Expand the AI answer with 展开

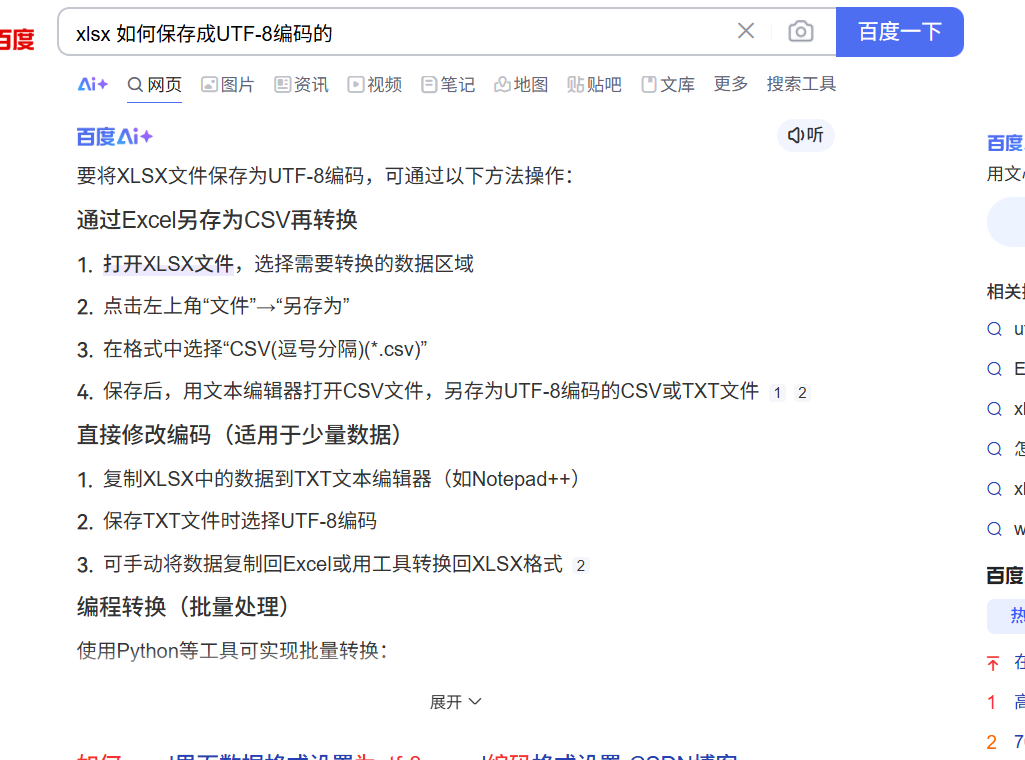coord(455,702)
